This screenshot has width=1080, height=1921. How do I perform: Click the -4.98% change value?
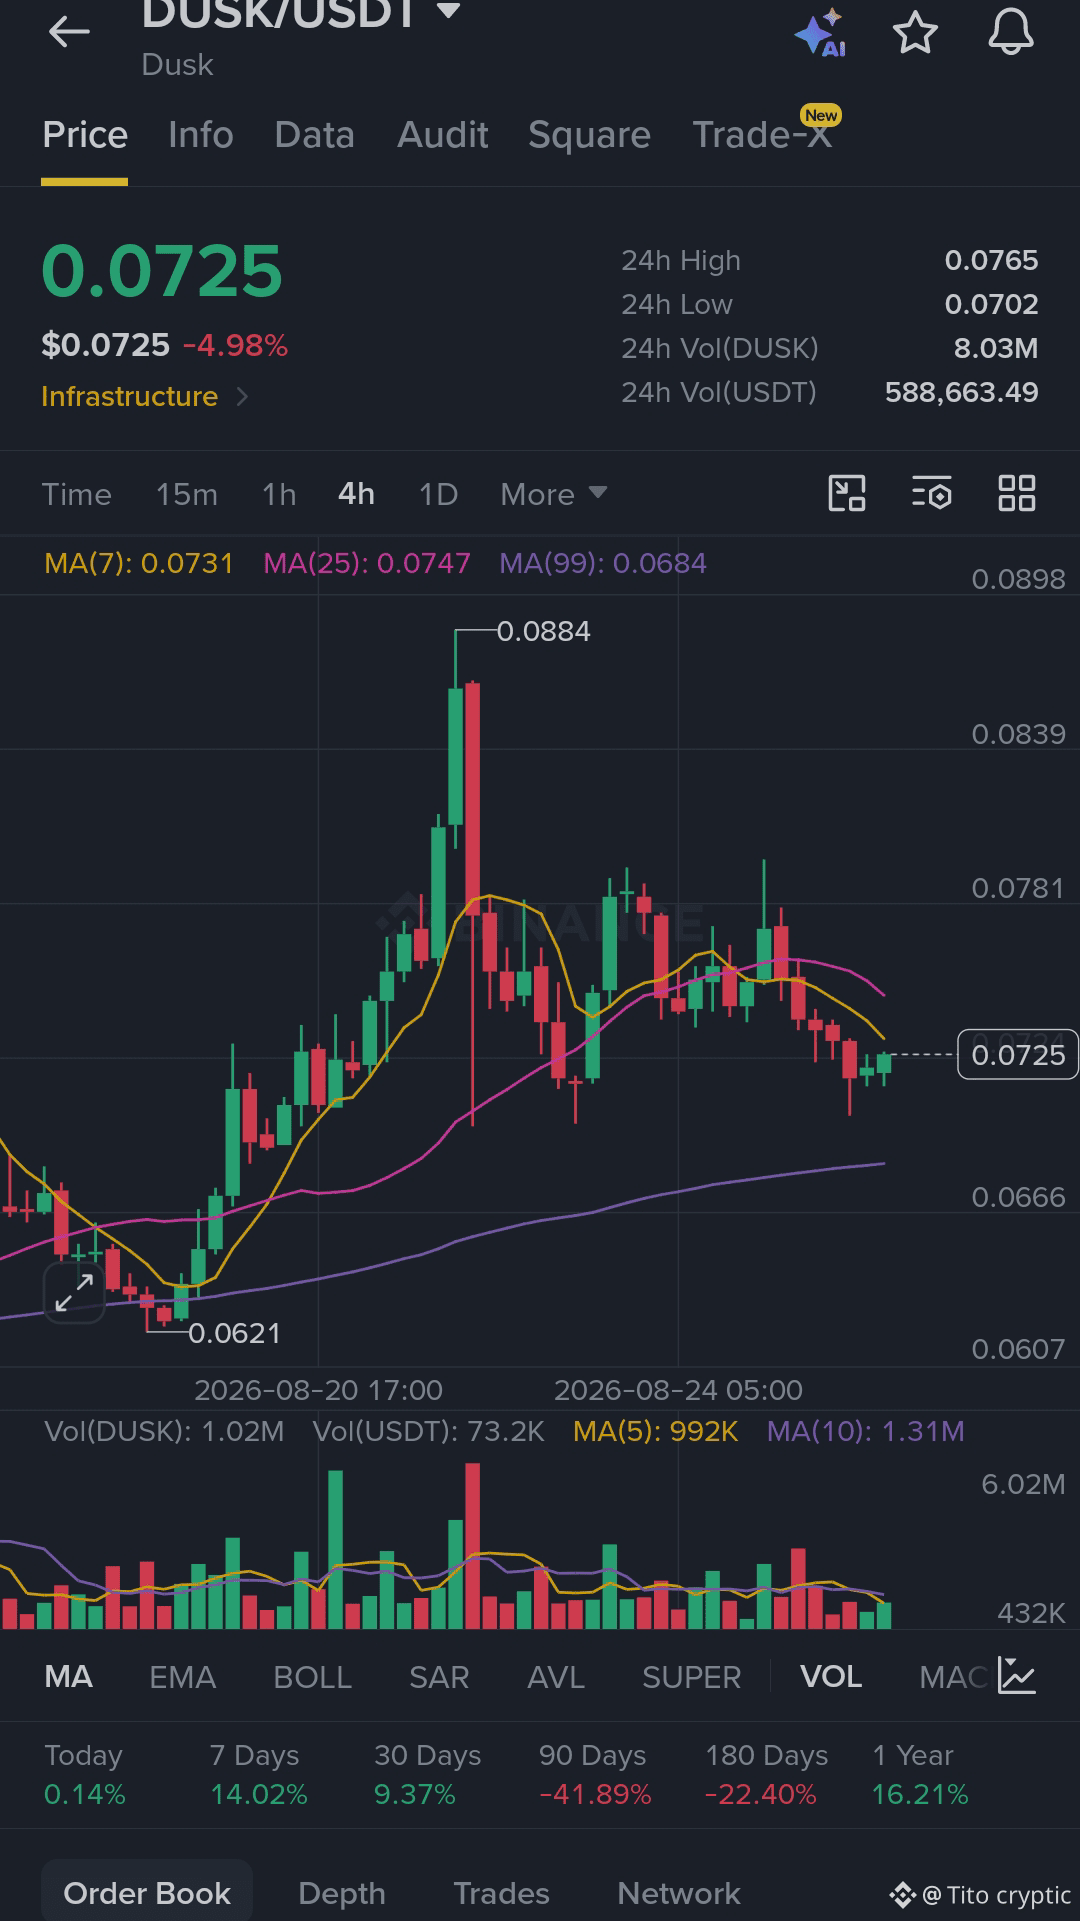click(235, 346)
